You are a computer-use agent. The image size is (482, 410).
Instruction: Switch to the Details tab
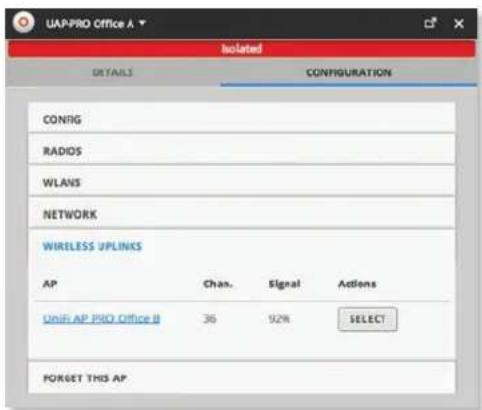click(x=113, y=72)
